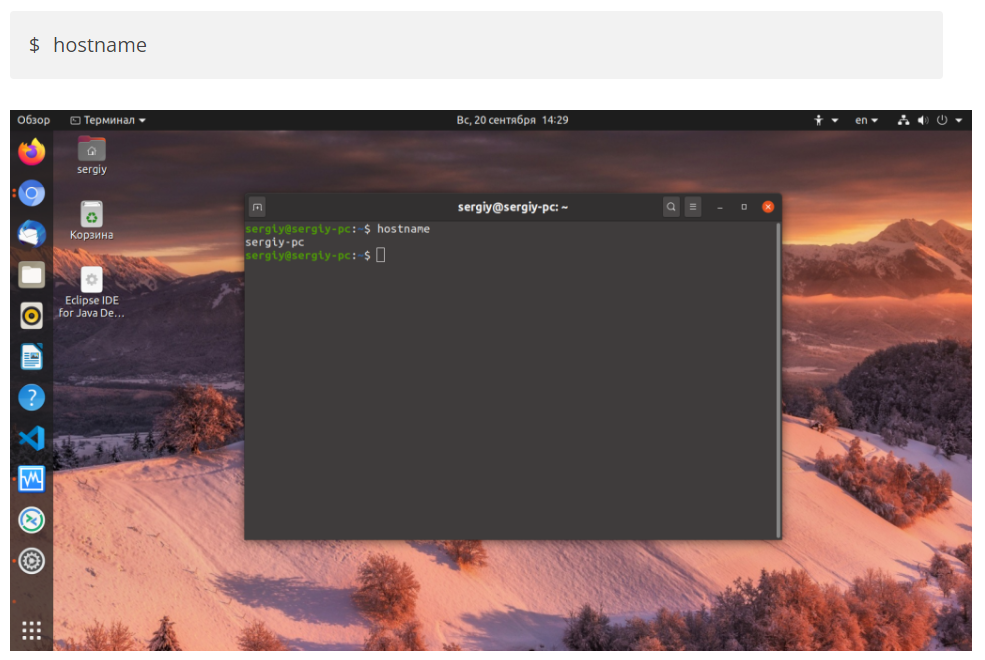Expand the accessibility menu in top bar
985x660 pixels.
click(x=825, y=120)
